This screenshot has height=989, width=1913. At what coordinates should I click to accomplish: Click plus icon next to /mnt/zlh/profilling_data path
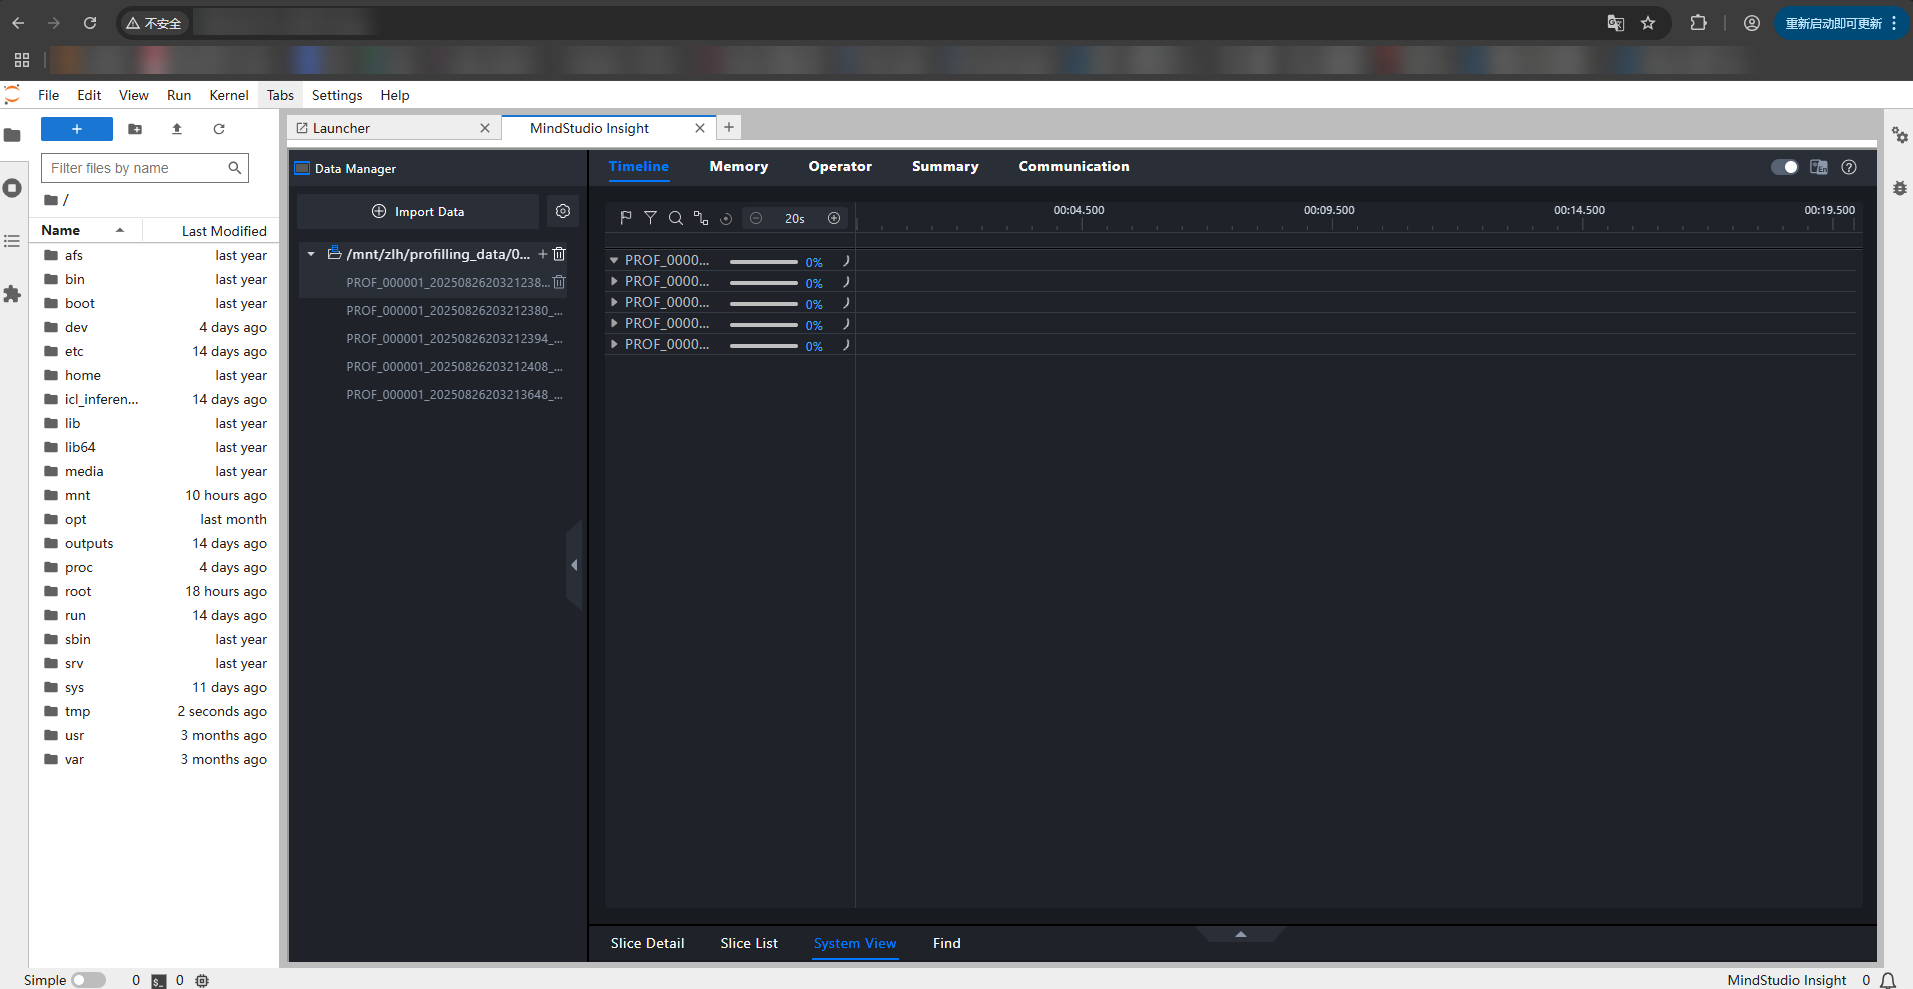[x=543, y=254]
